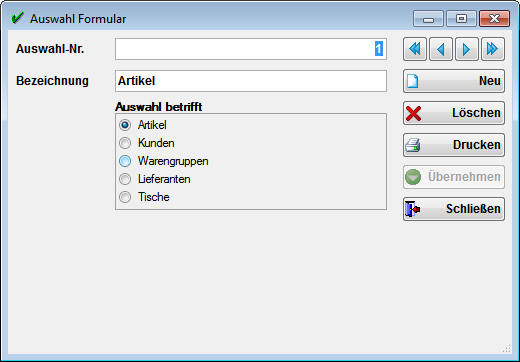Minimize the Auswahl Formular window

(428, 18)
